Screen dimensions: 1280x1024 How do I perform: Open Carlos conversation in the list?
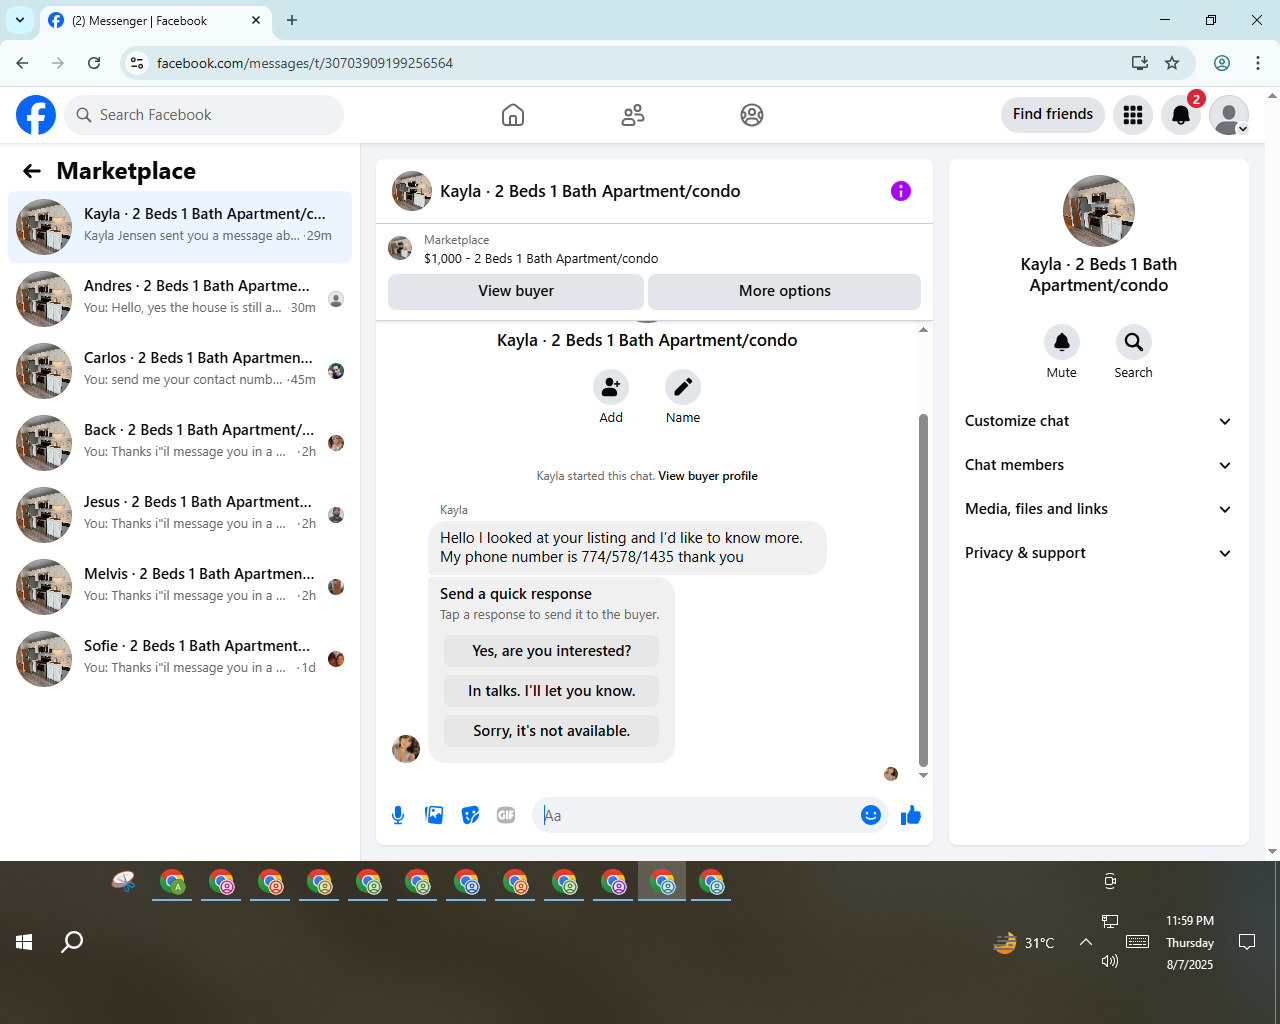point(180,371)
